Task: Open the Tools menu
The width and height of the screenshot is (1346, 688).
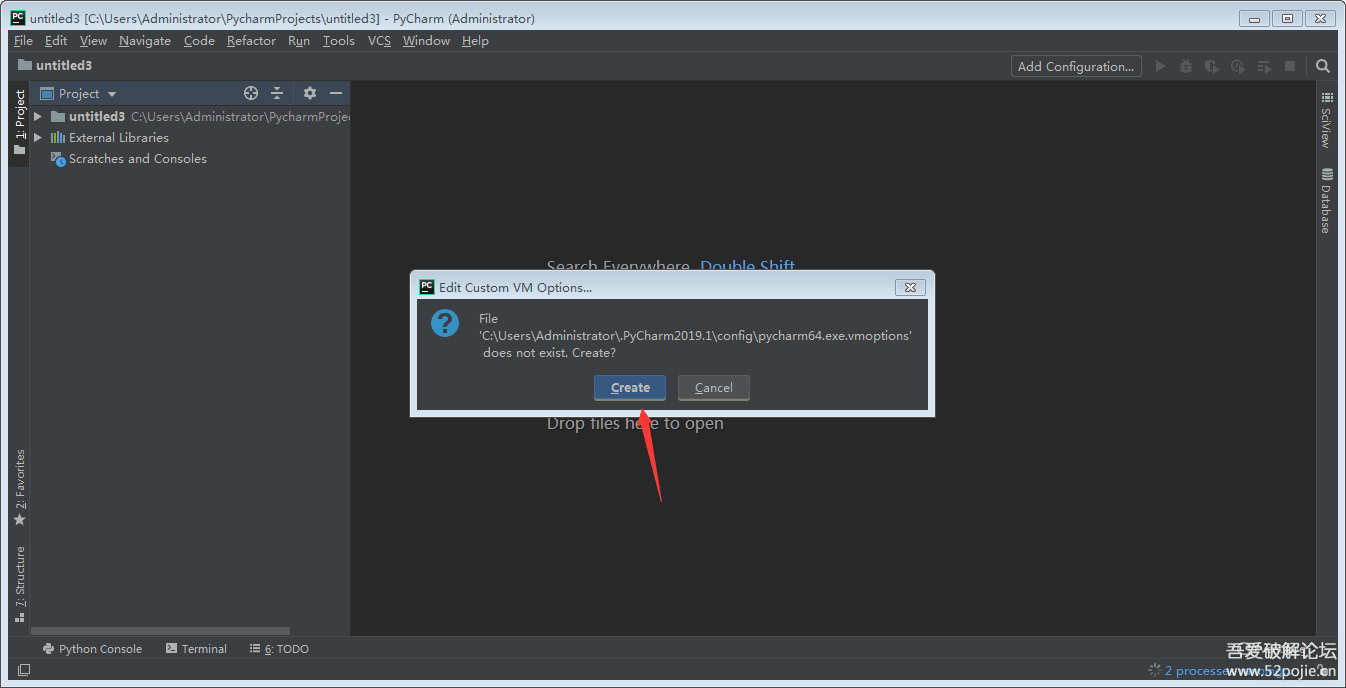Action: 339,41
